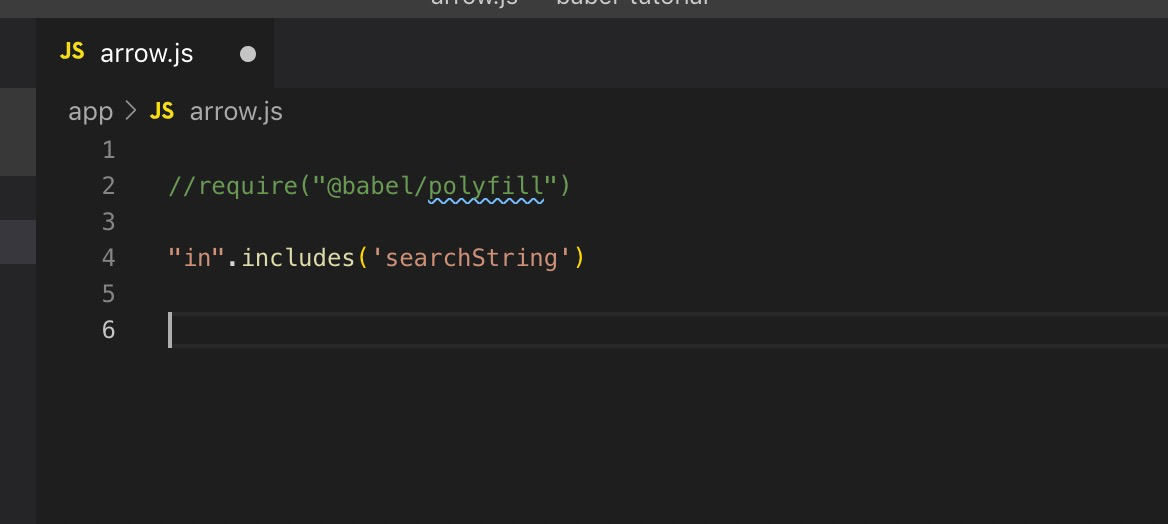
Task: Open the app folder breadcrumb
Action: tap(90, 111)
